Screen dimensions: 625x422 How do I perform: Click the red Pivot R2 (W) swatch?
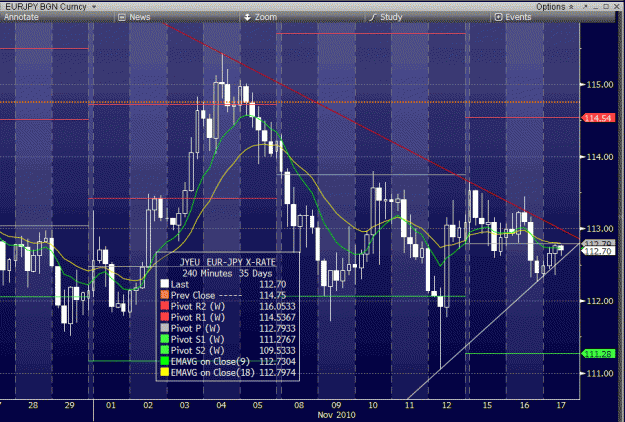click(165, 306)
